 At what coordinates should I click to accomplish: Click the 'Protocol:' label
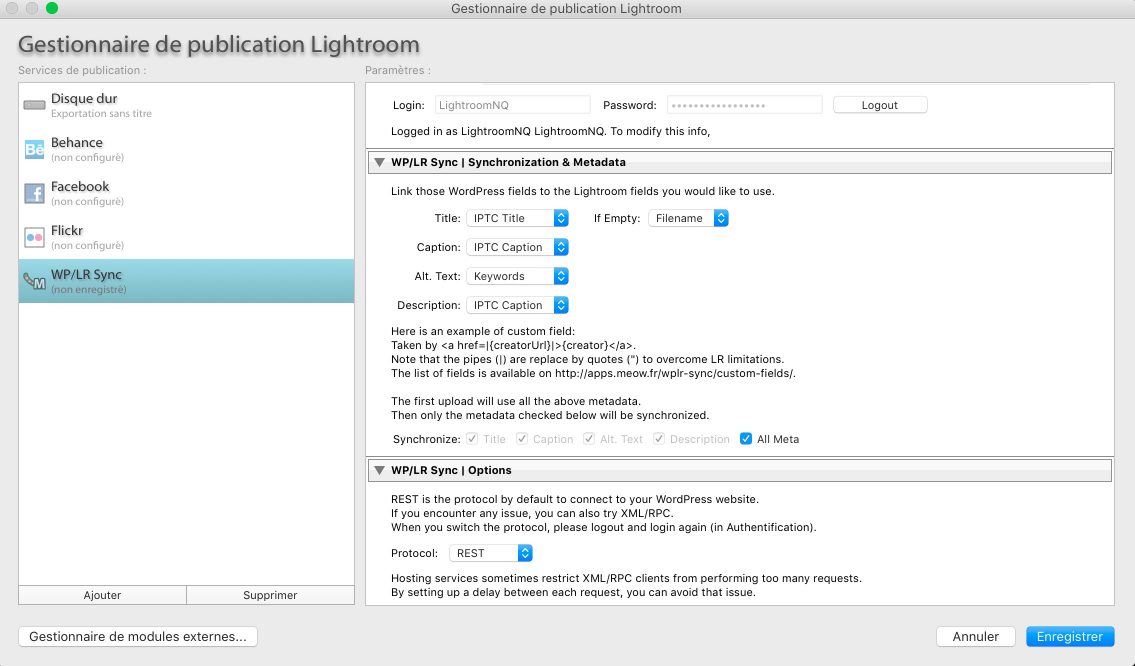click(414, 553)
